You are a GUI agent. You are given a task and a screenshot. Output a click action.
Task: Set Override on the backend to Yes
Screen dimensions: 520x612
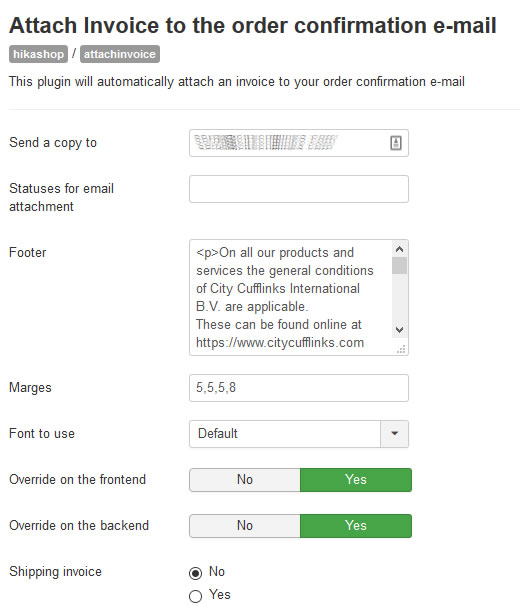(356, 526)
